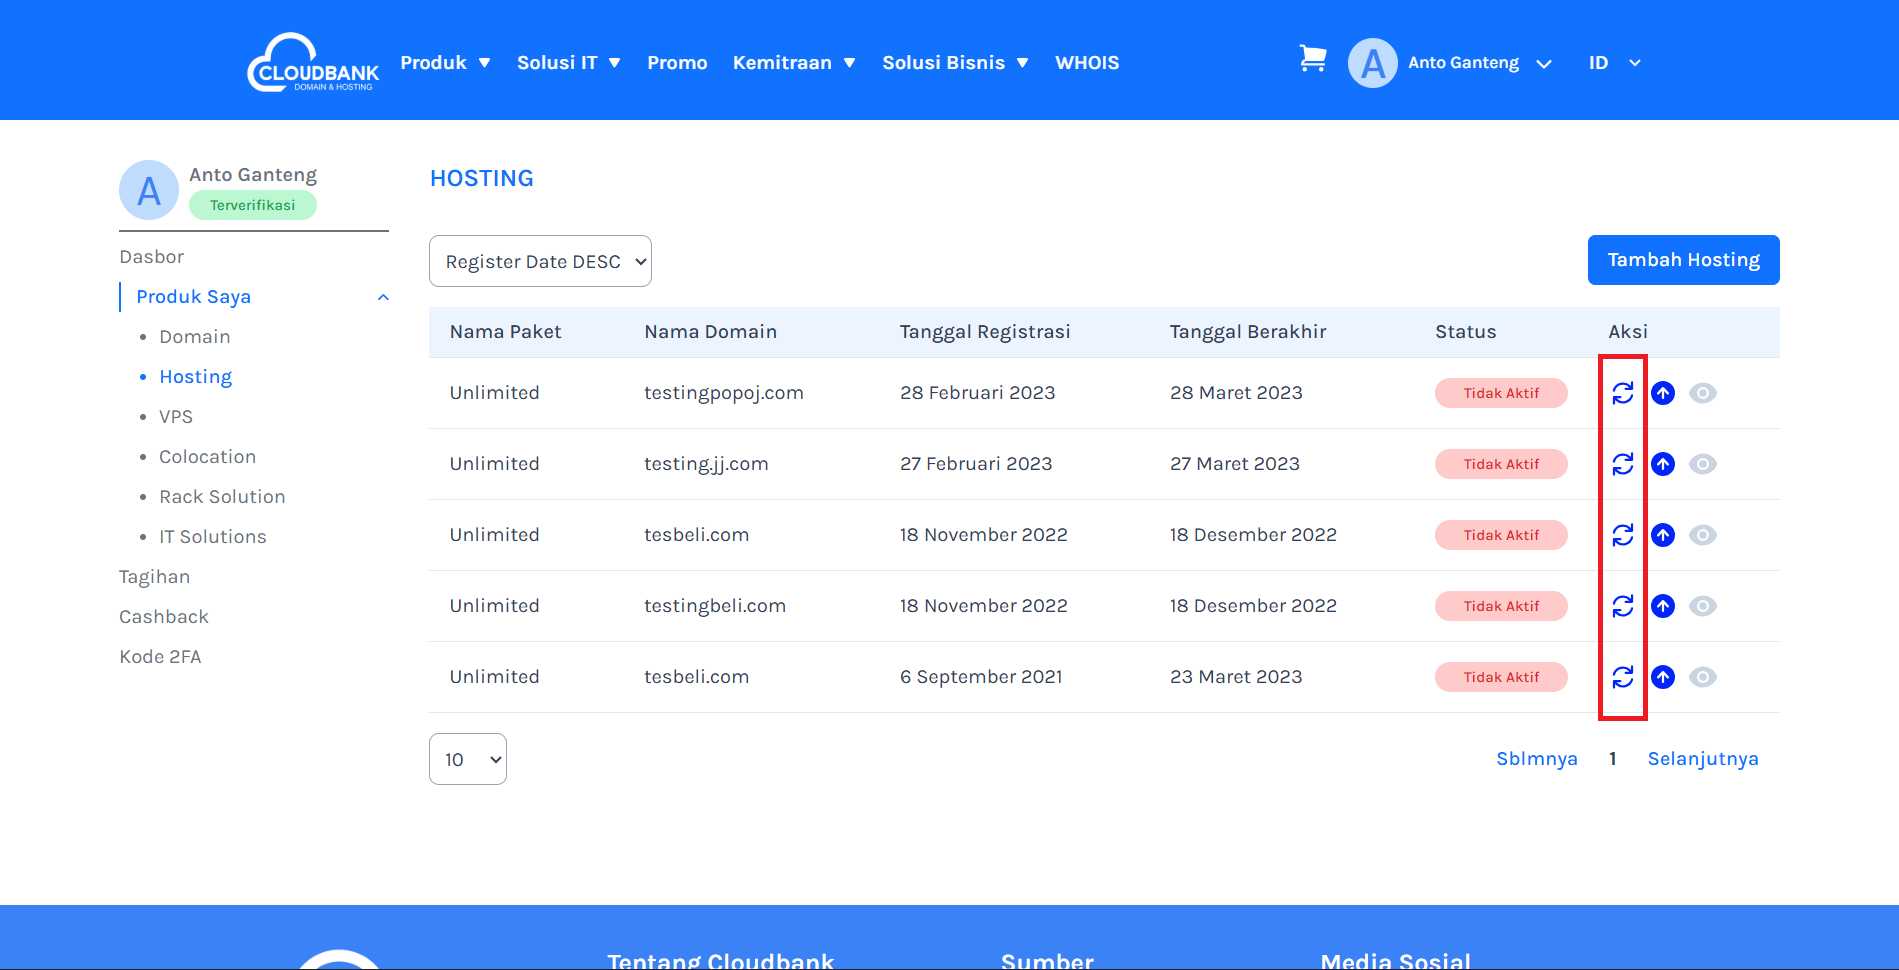This screenshot has width=1899, height=970.
Task: Click the header user avatar icon
Action: [1372, 63]
